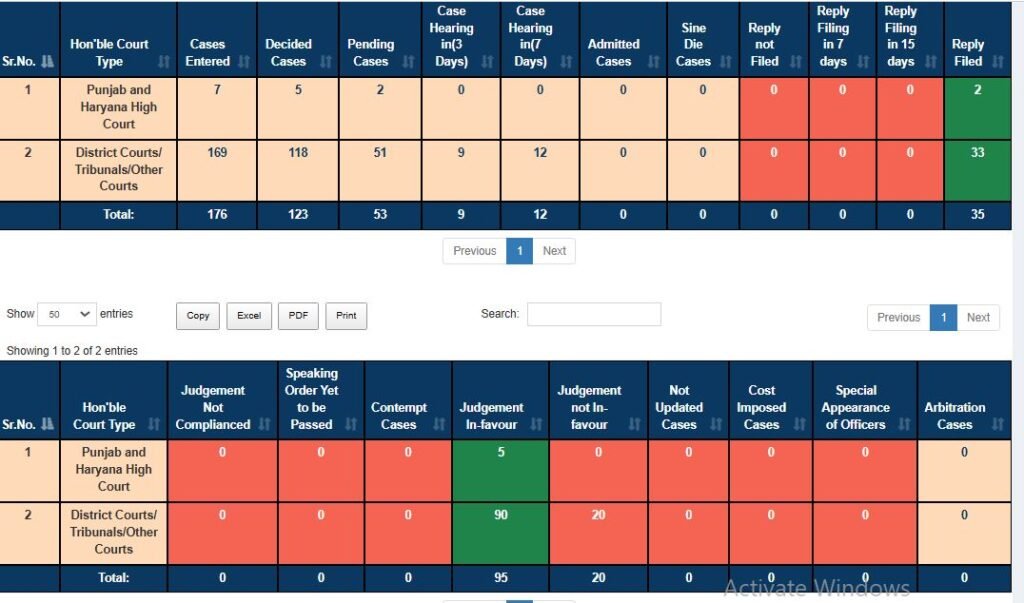Go to Next page under top table

554,251
